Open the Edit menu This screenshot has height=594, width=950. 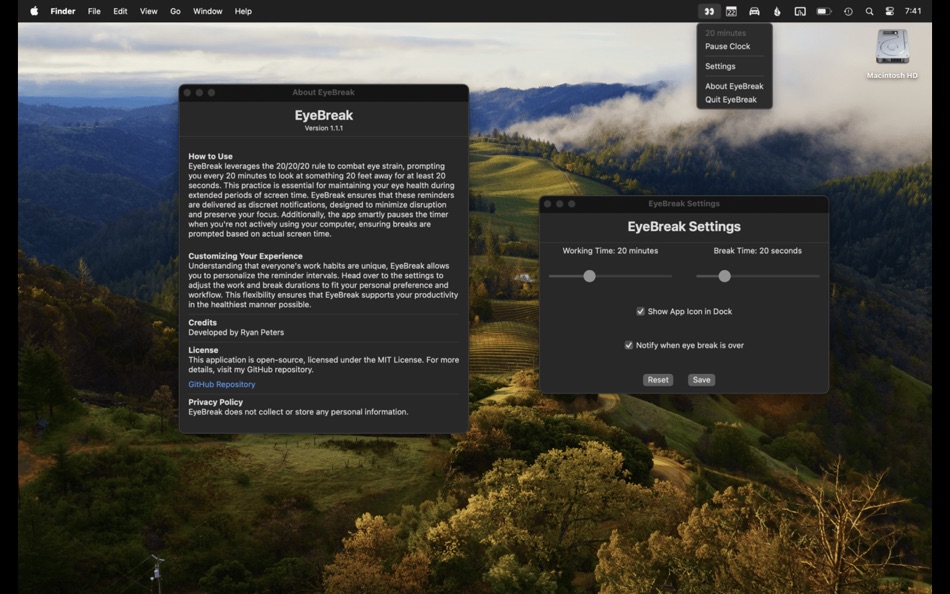120,11
